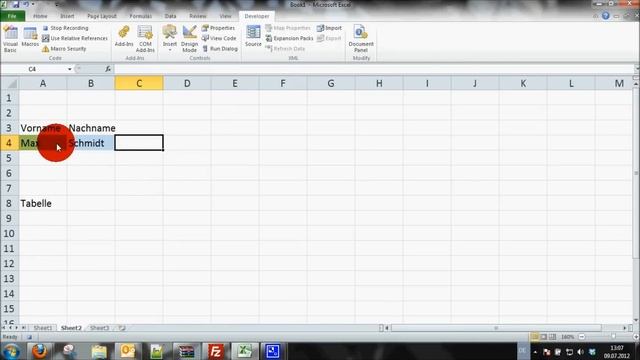This screenshot has height=360, width=640.
Task: Click the horizontal scrollbar
Action: (x=496, y=328)
